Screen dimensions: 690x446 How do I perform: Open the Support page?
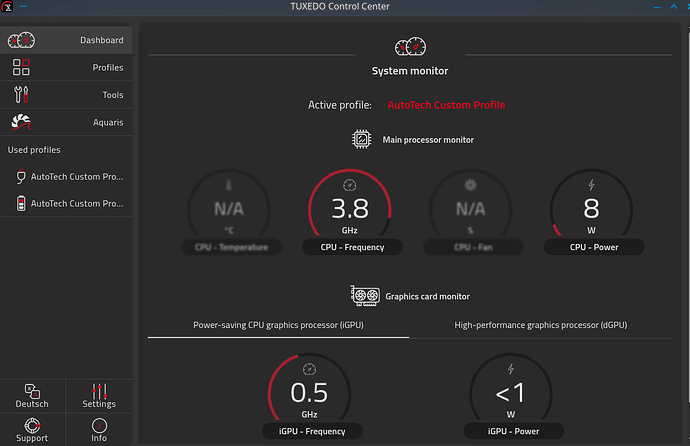coord(32,430)
